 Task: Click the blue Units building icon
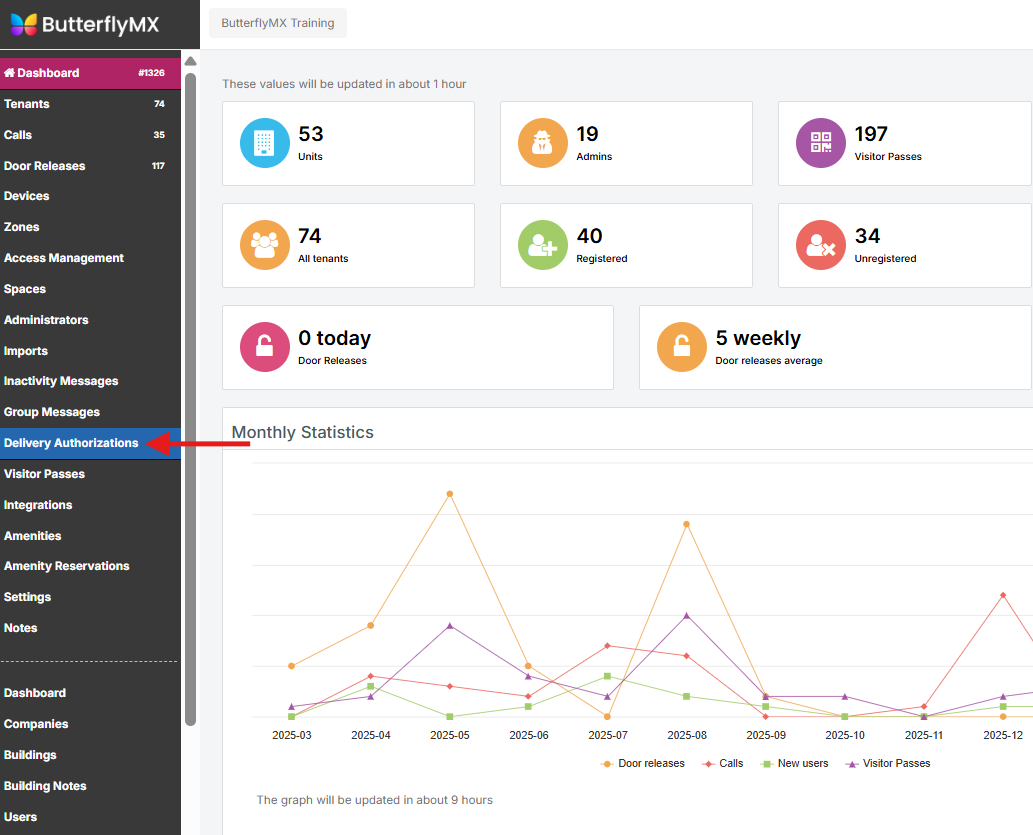click(265, 143)
